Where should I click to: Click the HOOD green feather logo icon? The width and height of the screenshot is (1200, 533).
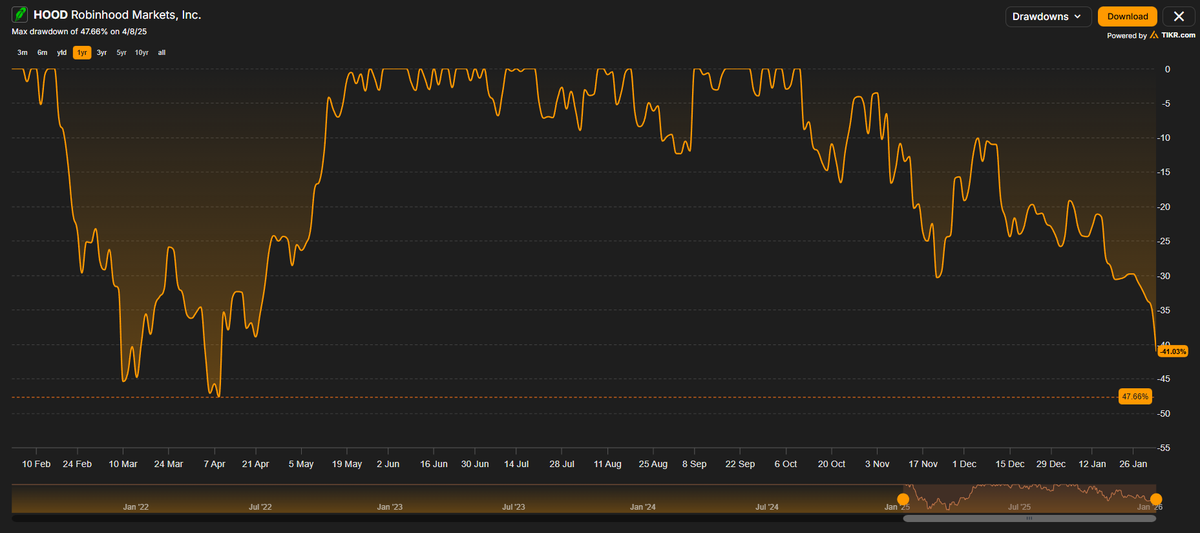(19, 15)
